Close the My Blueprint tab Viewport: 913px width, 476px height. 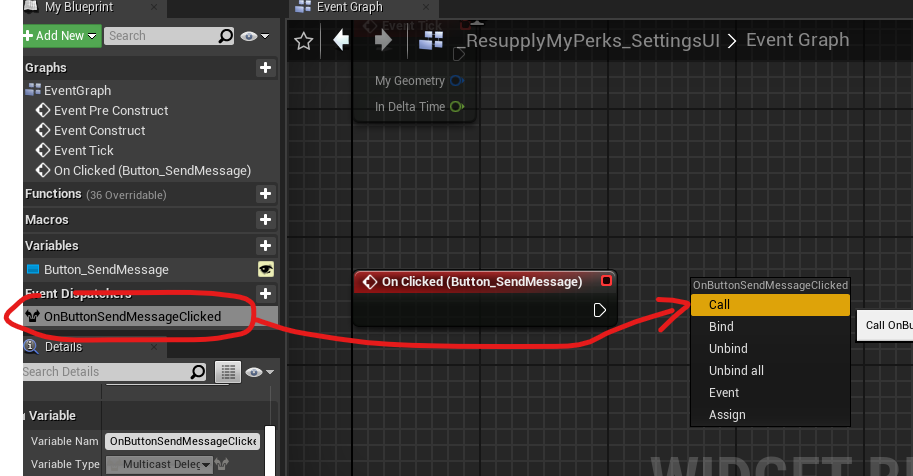click(154, 7)
